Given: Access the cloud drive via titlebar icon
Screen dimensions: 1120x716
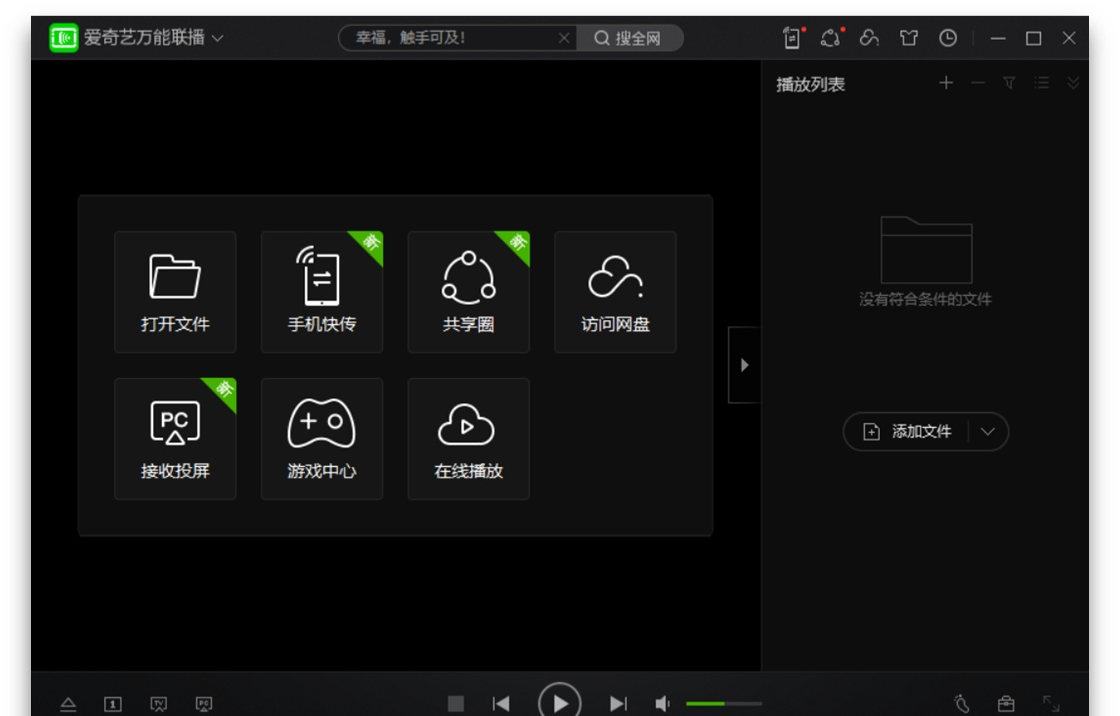Looking at the screenshot, I should [x=870, y=38].
